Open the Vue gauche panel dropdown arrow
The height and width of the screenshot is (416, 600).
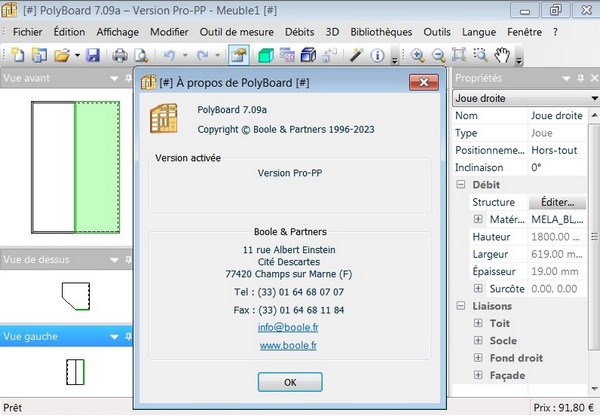pos(114,337)
